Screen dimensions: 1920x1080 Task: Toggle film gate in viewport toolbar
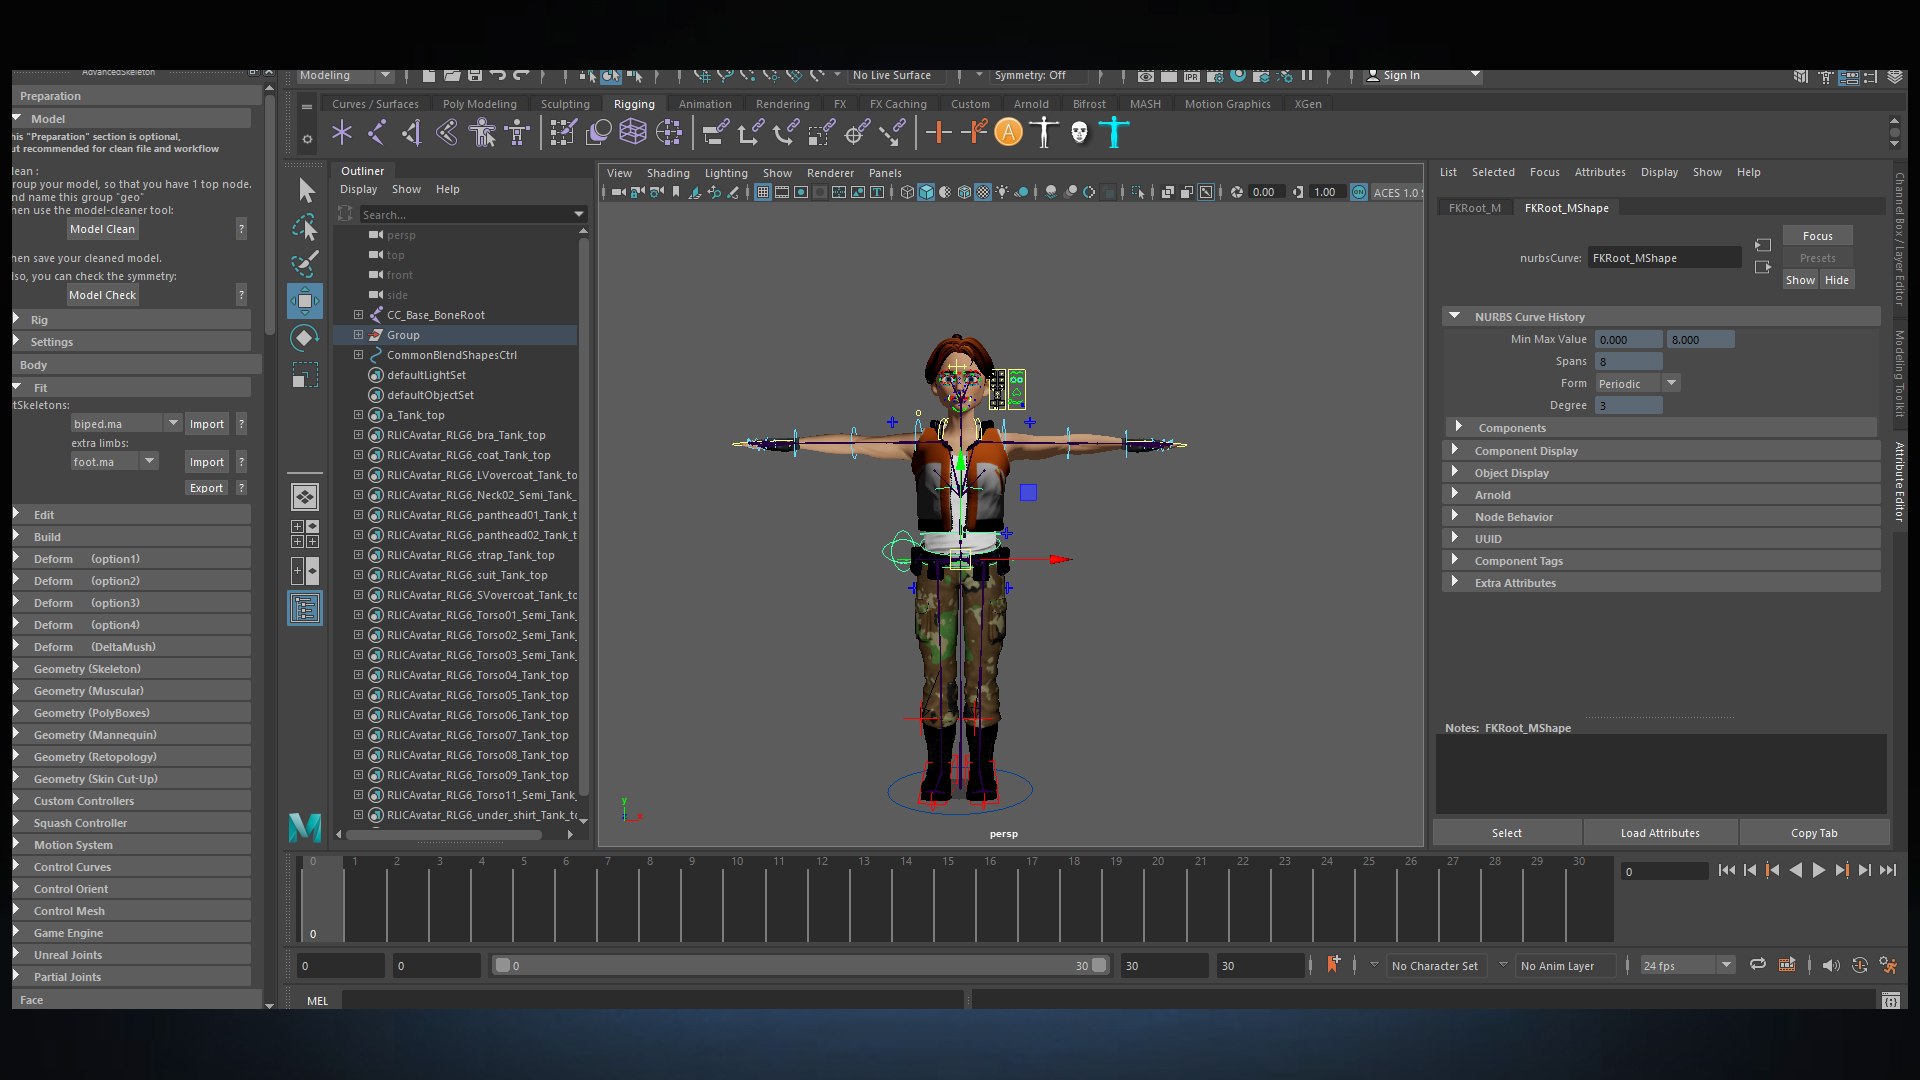tap(782, 192)
